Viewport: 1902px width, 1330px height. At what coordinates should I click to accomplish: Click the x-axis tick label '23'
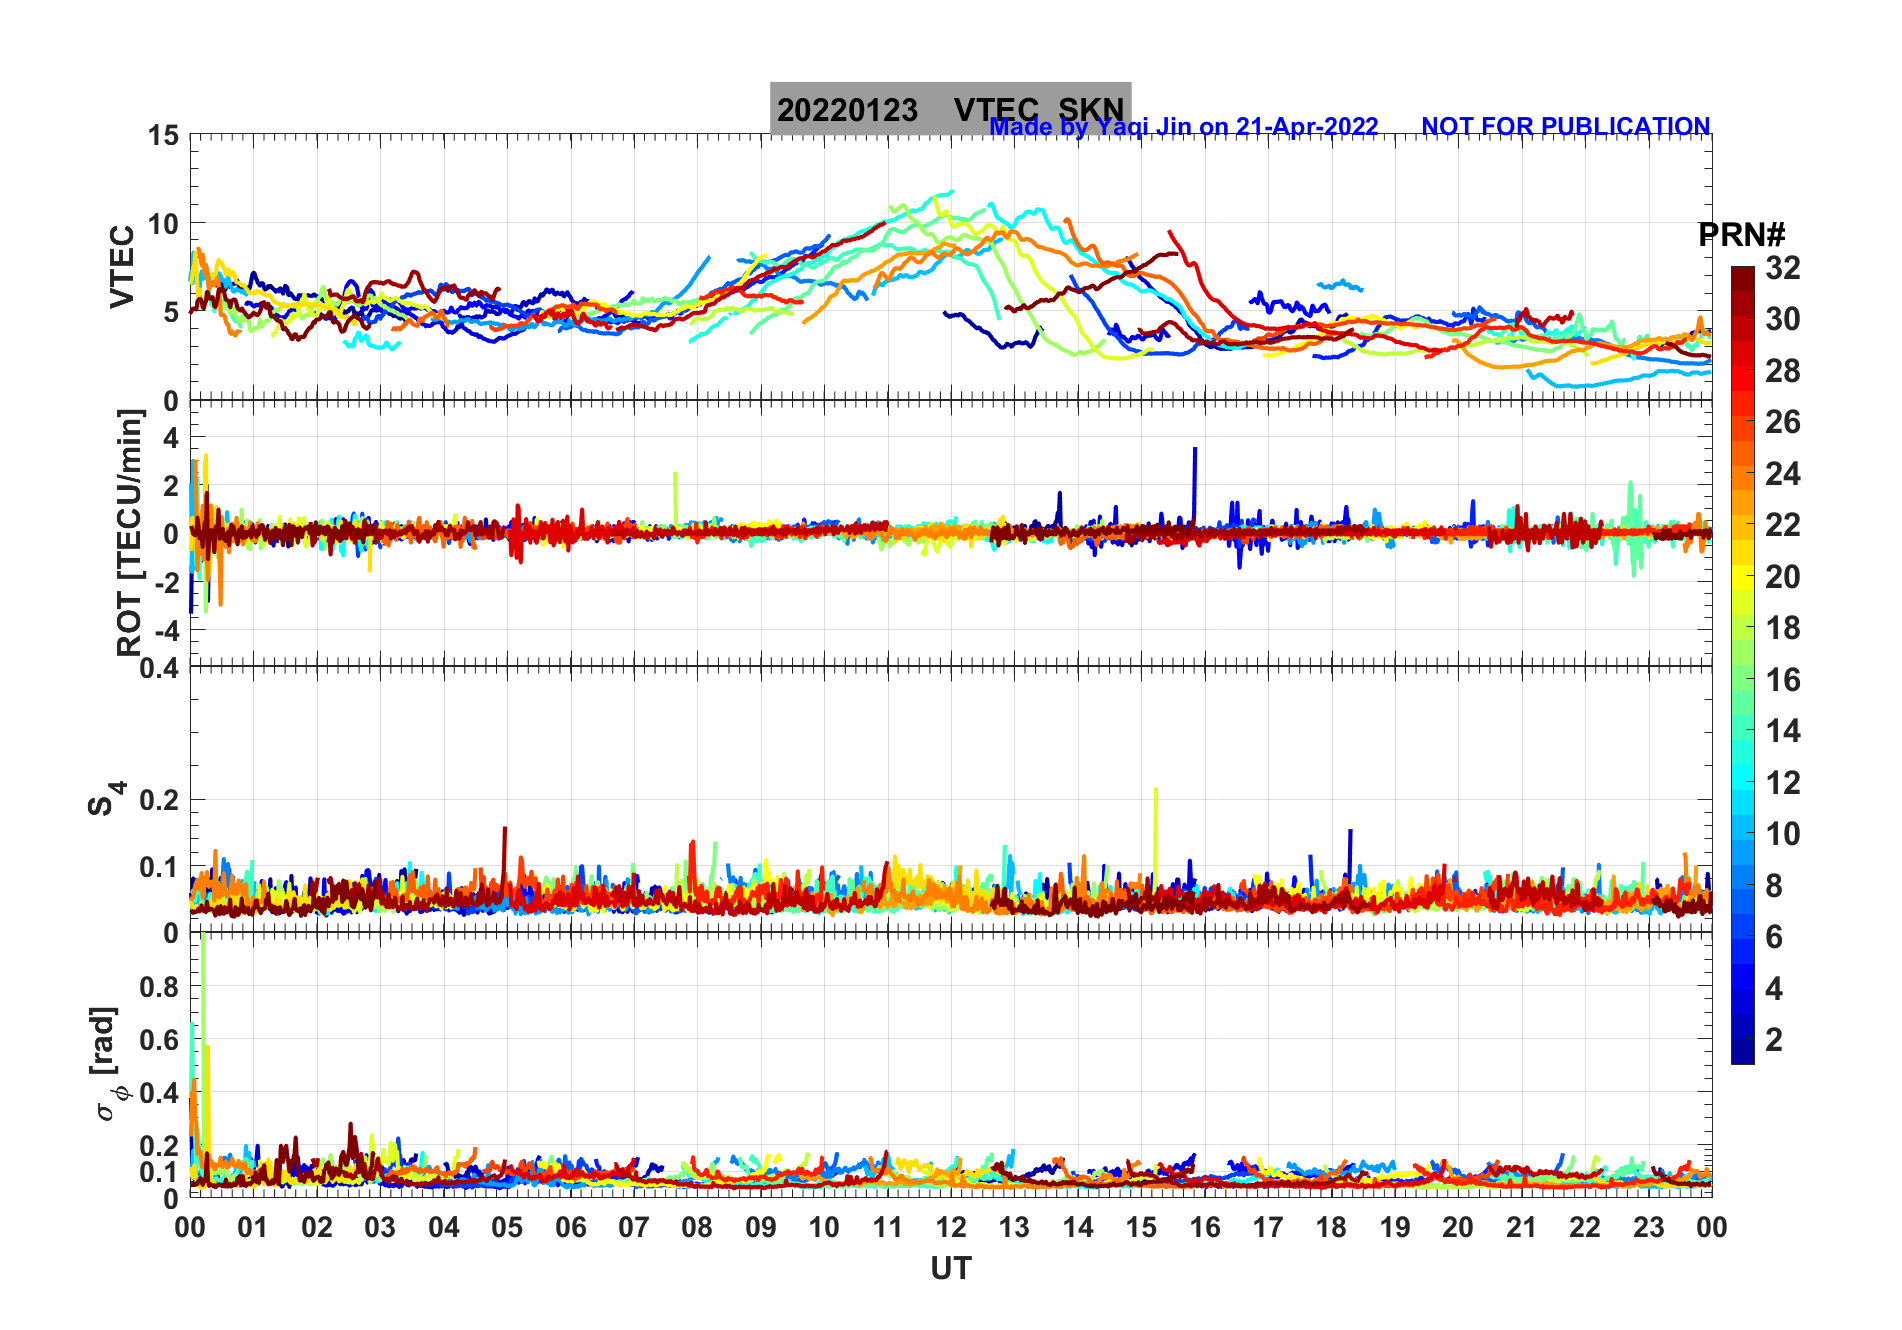[x=1648, y=1227]
